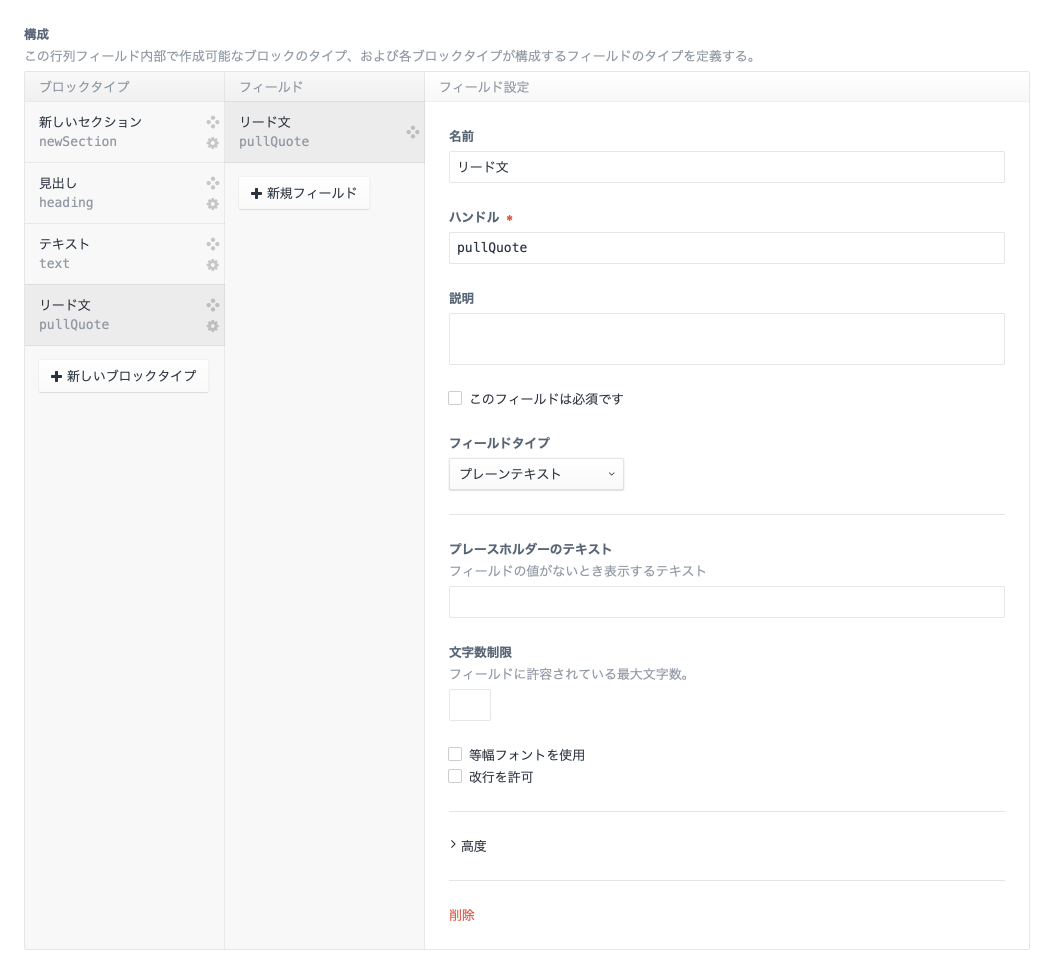Click the 新しいブロックタイプ button
Screen dimensions: 1052x976
coord(123,376)
